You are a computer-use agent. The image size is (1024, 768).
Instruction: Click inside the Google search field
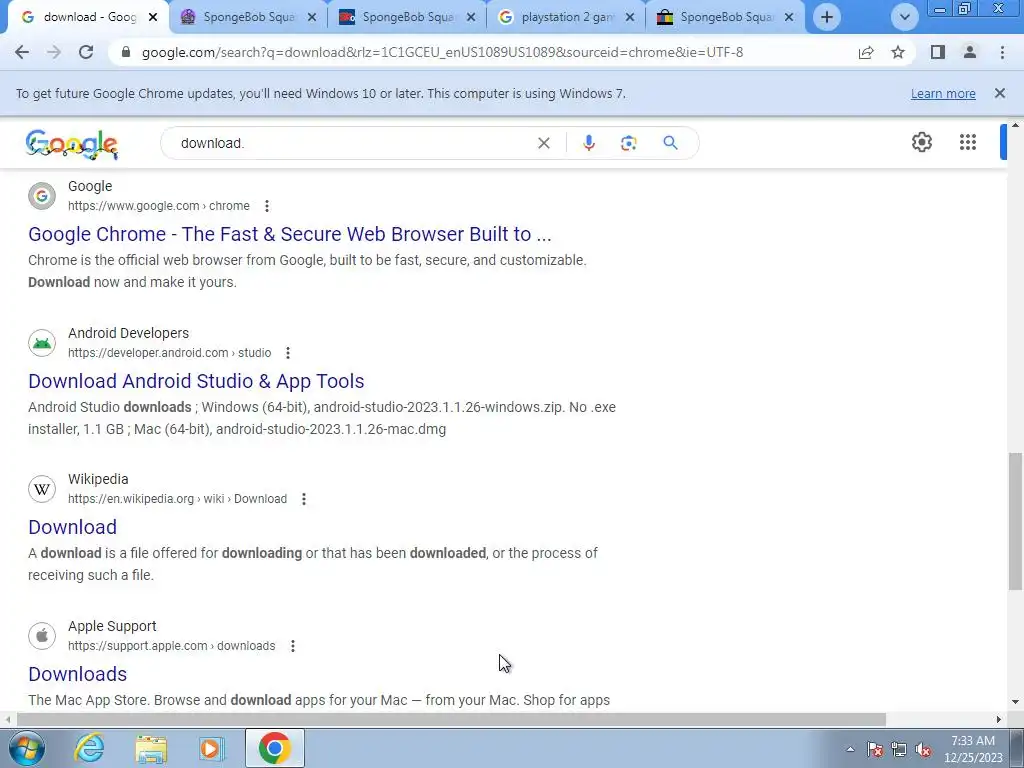[353, 143]
